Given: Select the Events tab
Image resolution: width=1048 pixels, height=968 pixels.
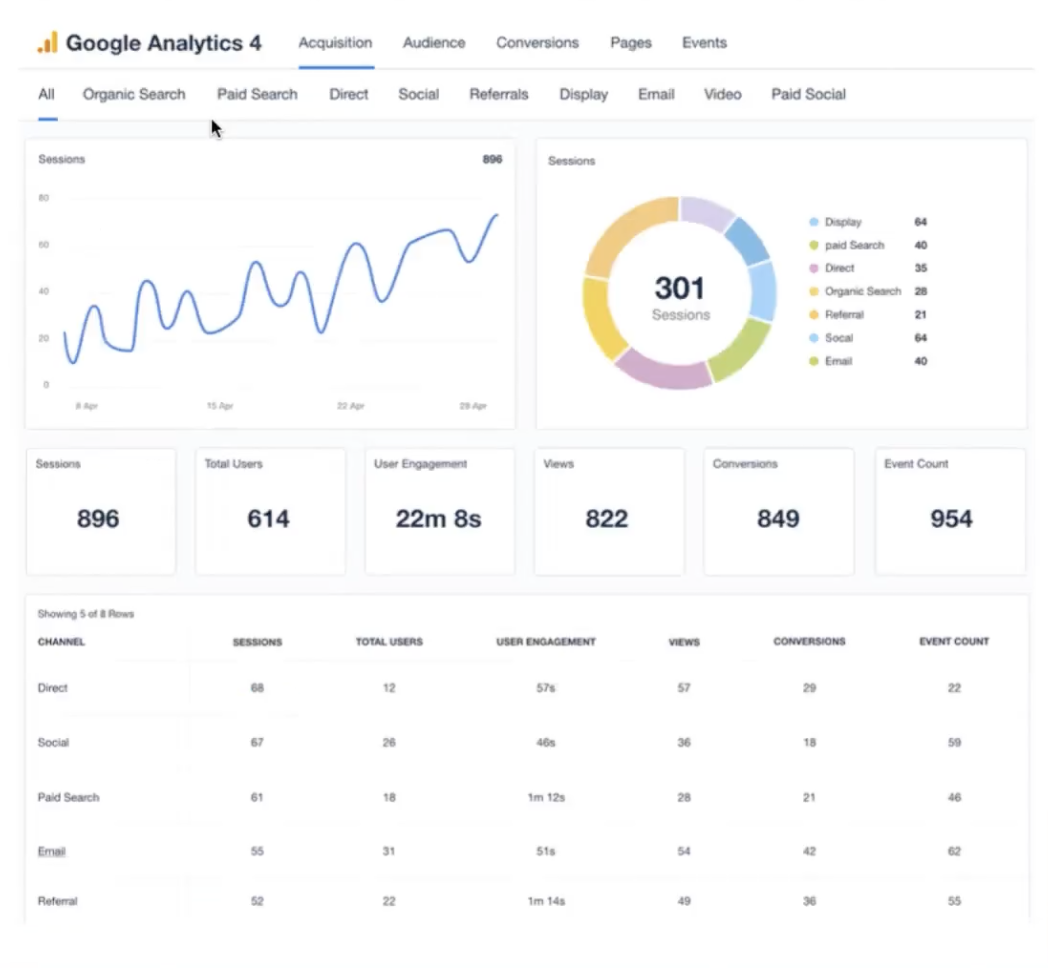Looking at the screenshot, I should [x=704, y=43].
